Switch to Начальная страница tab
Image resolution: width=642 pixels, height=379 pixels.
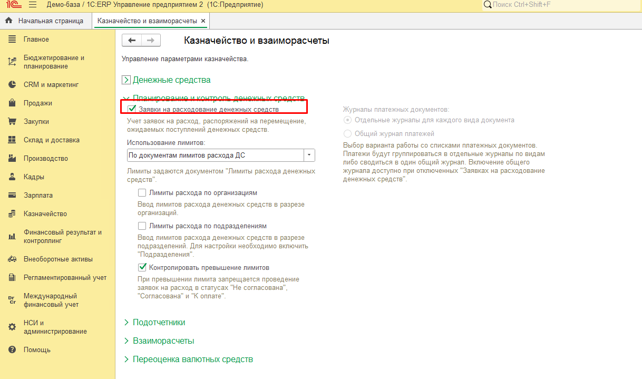tap(46, 20)
